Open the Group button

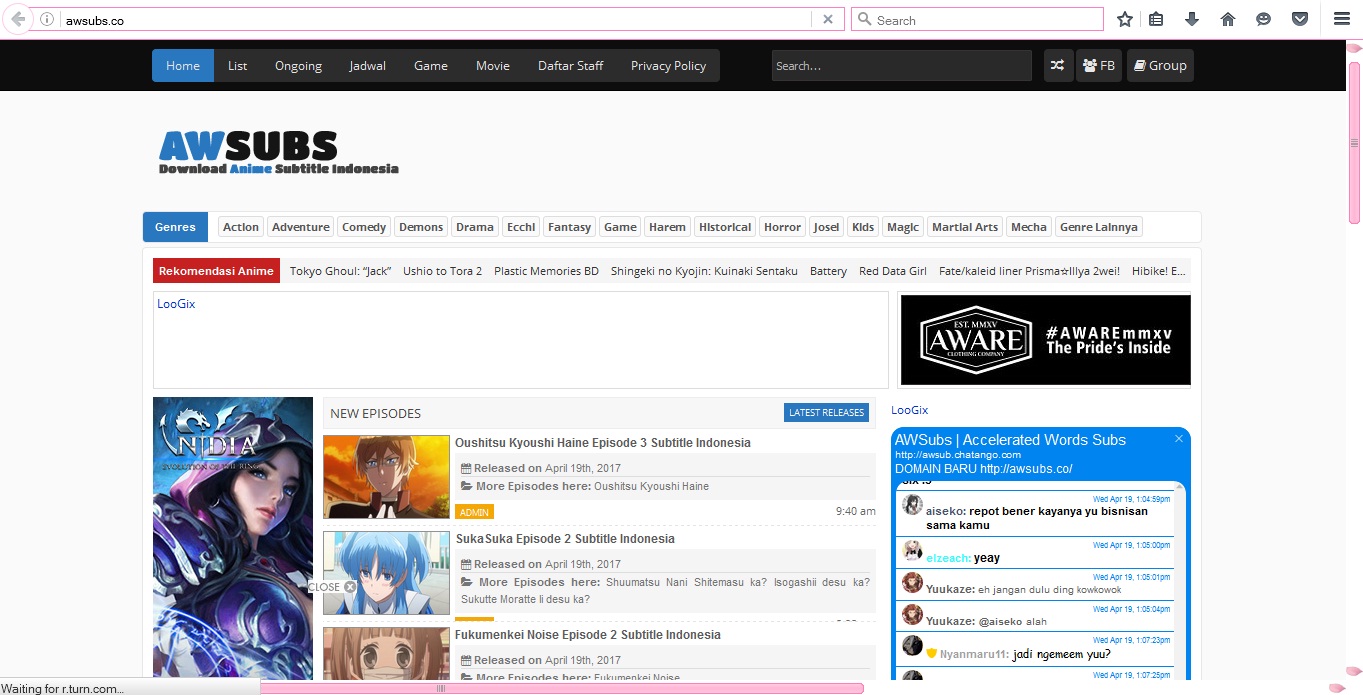click(x=1160, y=65)
